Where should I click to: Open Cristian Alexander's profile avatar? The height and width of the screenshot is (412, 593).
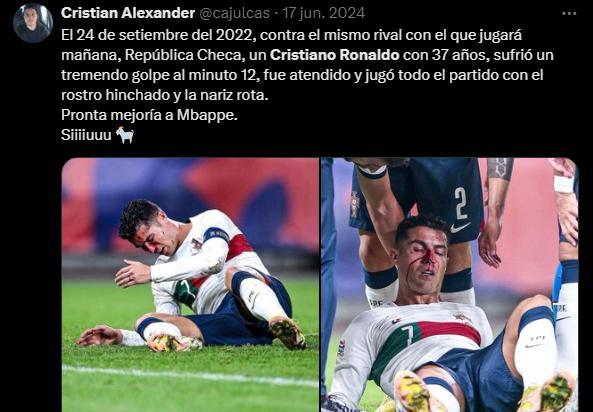click(33, 23)
